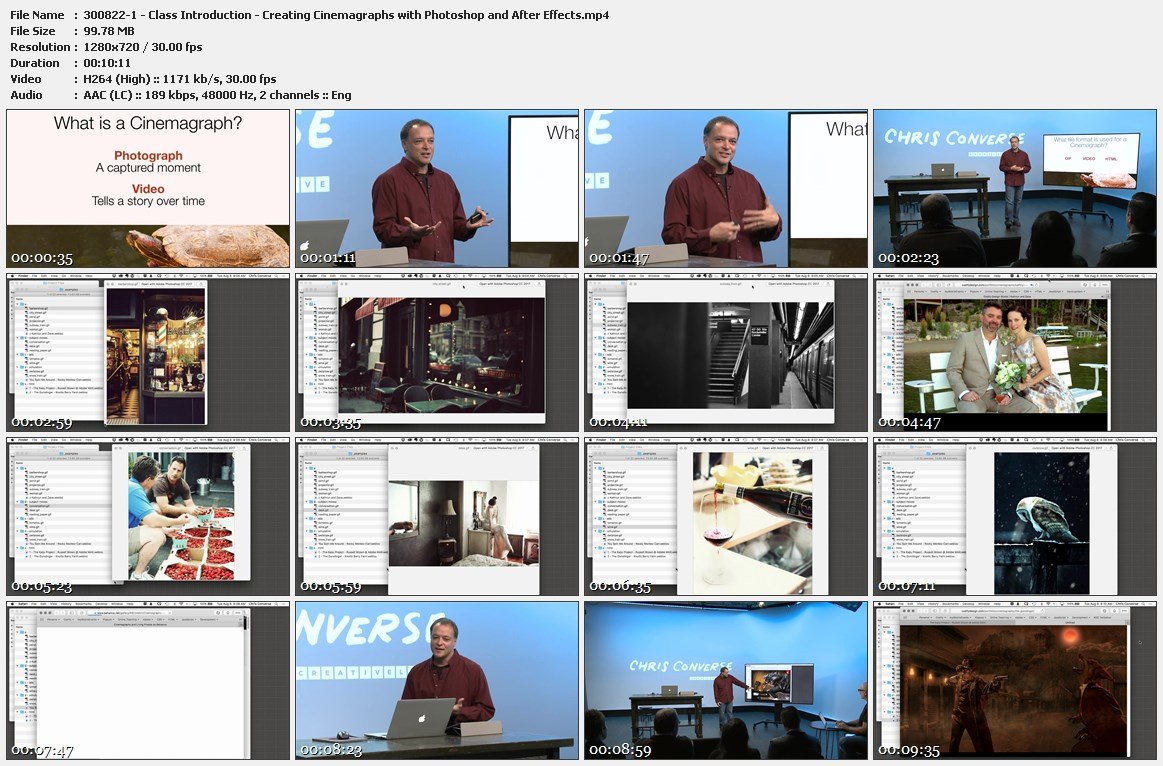This screenshot has height=766, width=1163.
Task: Open the blank browser frame at 00:07:47
Action: (x=148, y=680)
